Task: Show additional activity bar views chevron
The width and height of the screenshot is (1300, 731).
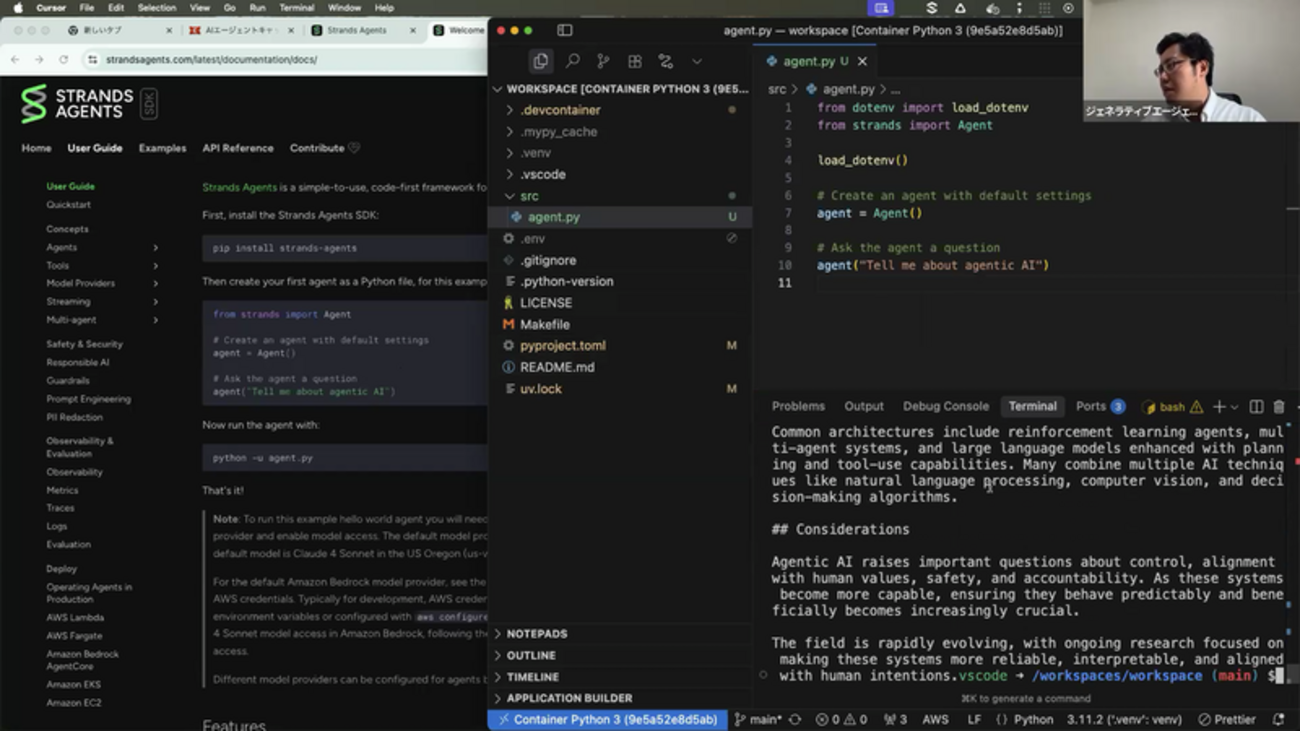Action: 697,62
